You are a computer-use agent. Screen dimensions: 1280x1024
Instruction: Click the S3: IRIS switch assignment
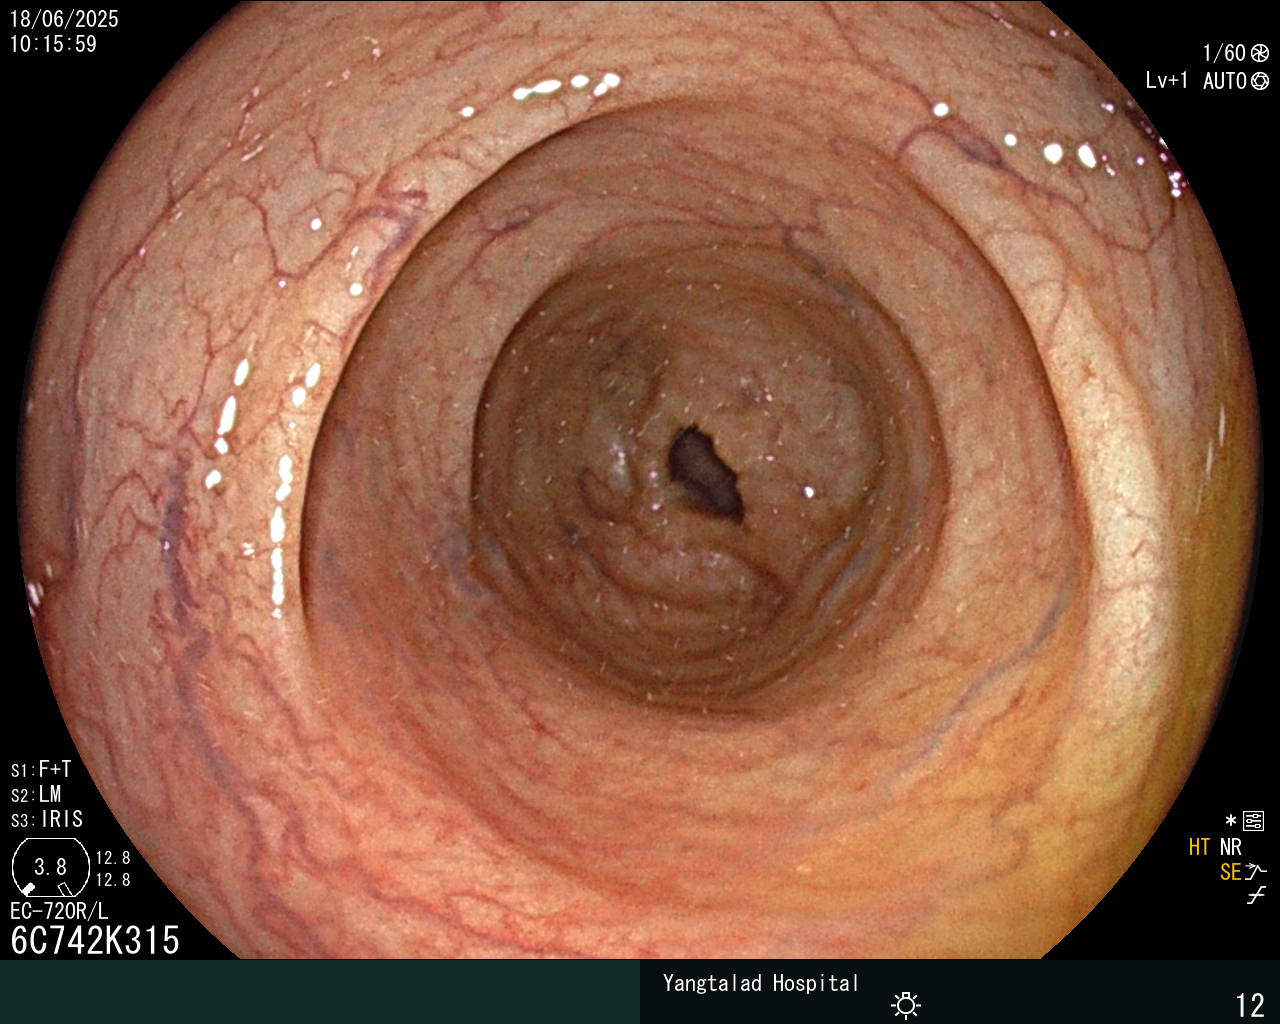(47, 820)
